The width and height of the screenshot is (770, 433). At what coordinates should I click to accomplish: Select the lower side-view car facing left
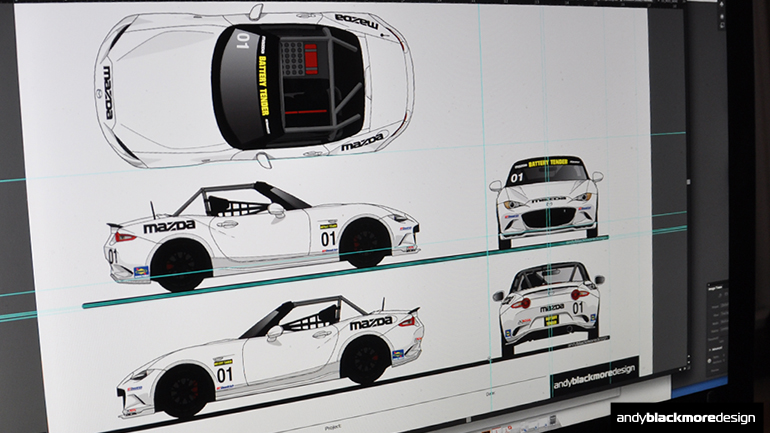[270, 356]
